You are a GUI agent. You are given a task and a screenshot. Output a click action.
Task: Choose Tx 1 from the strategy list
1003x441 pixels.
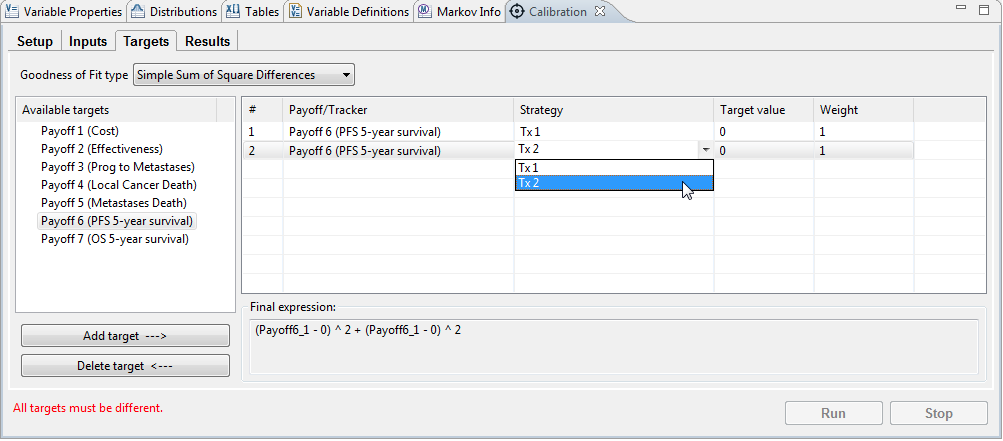[x=613, y=168]
